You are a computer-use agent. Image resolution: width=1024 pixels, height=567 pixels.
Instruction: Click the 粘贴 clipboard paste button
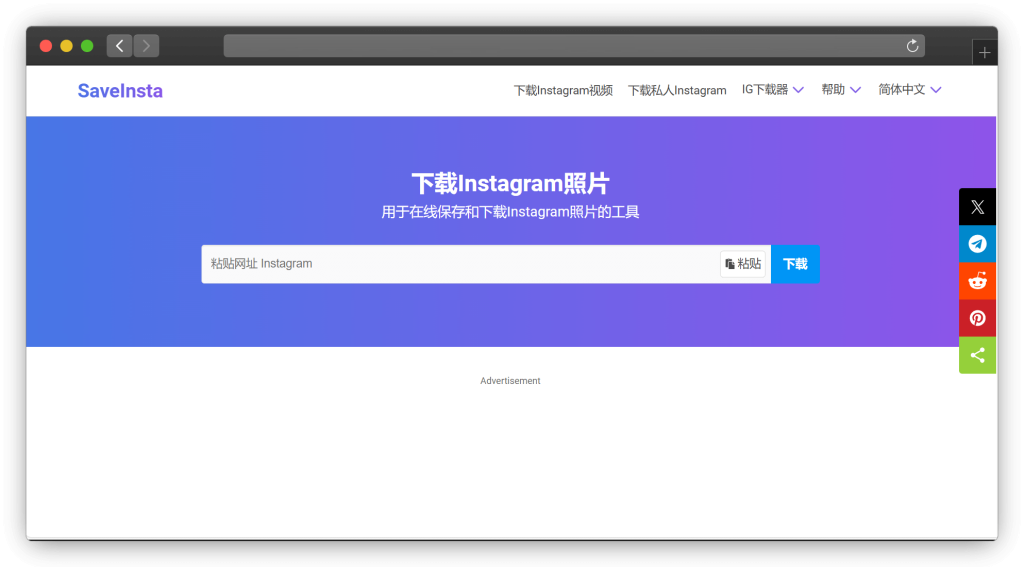[743, 264]
